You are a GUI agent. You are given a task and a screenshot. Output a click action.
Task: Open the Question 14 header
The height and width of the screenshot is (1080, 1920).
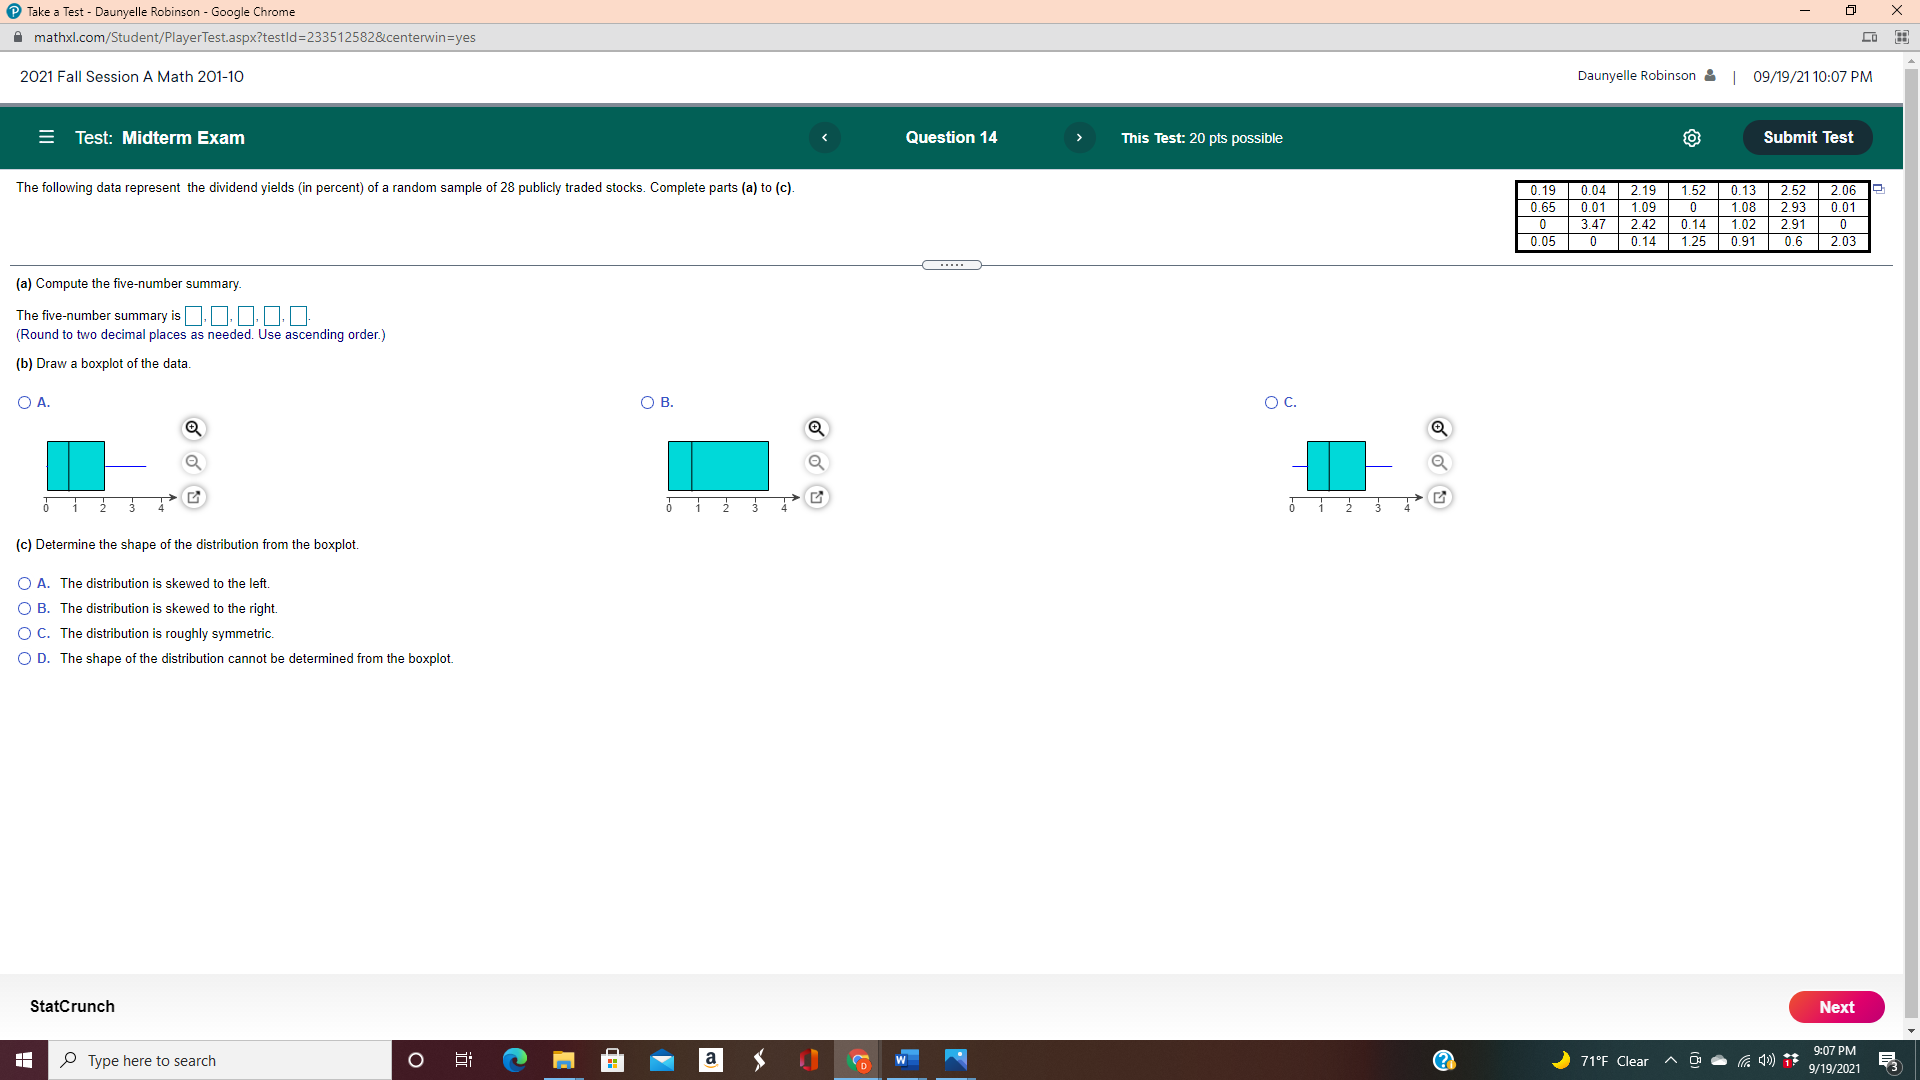coord(951,137)
